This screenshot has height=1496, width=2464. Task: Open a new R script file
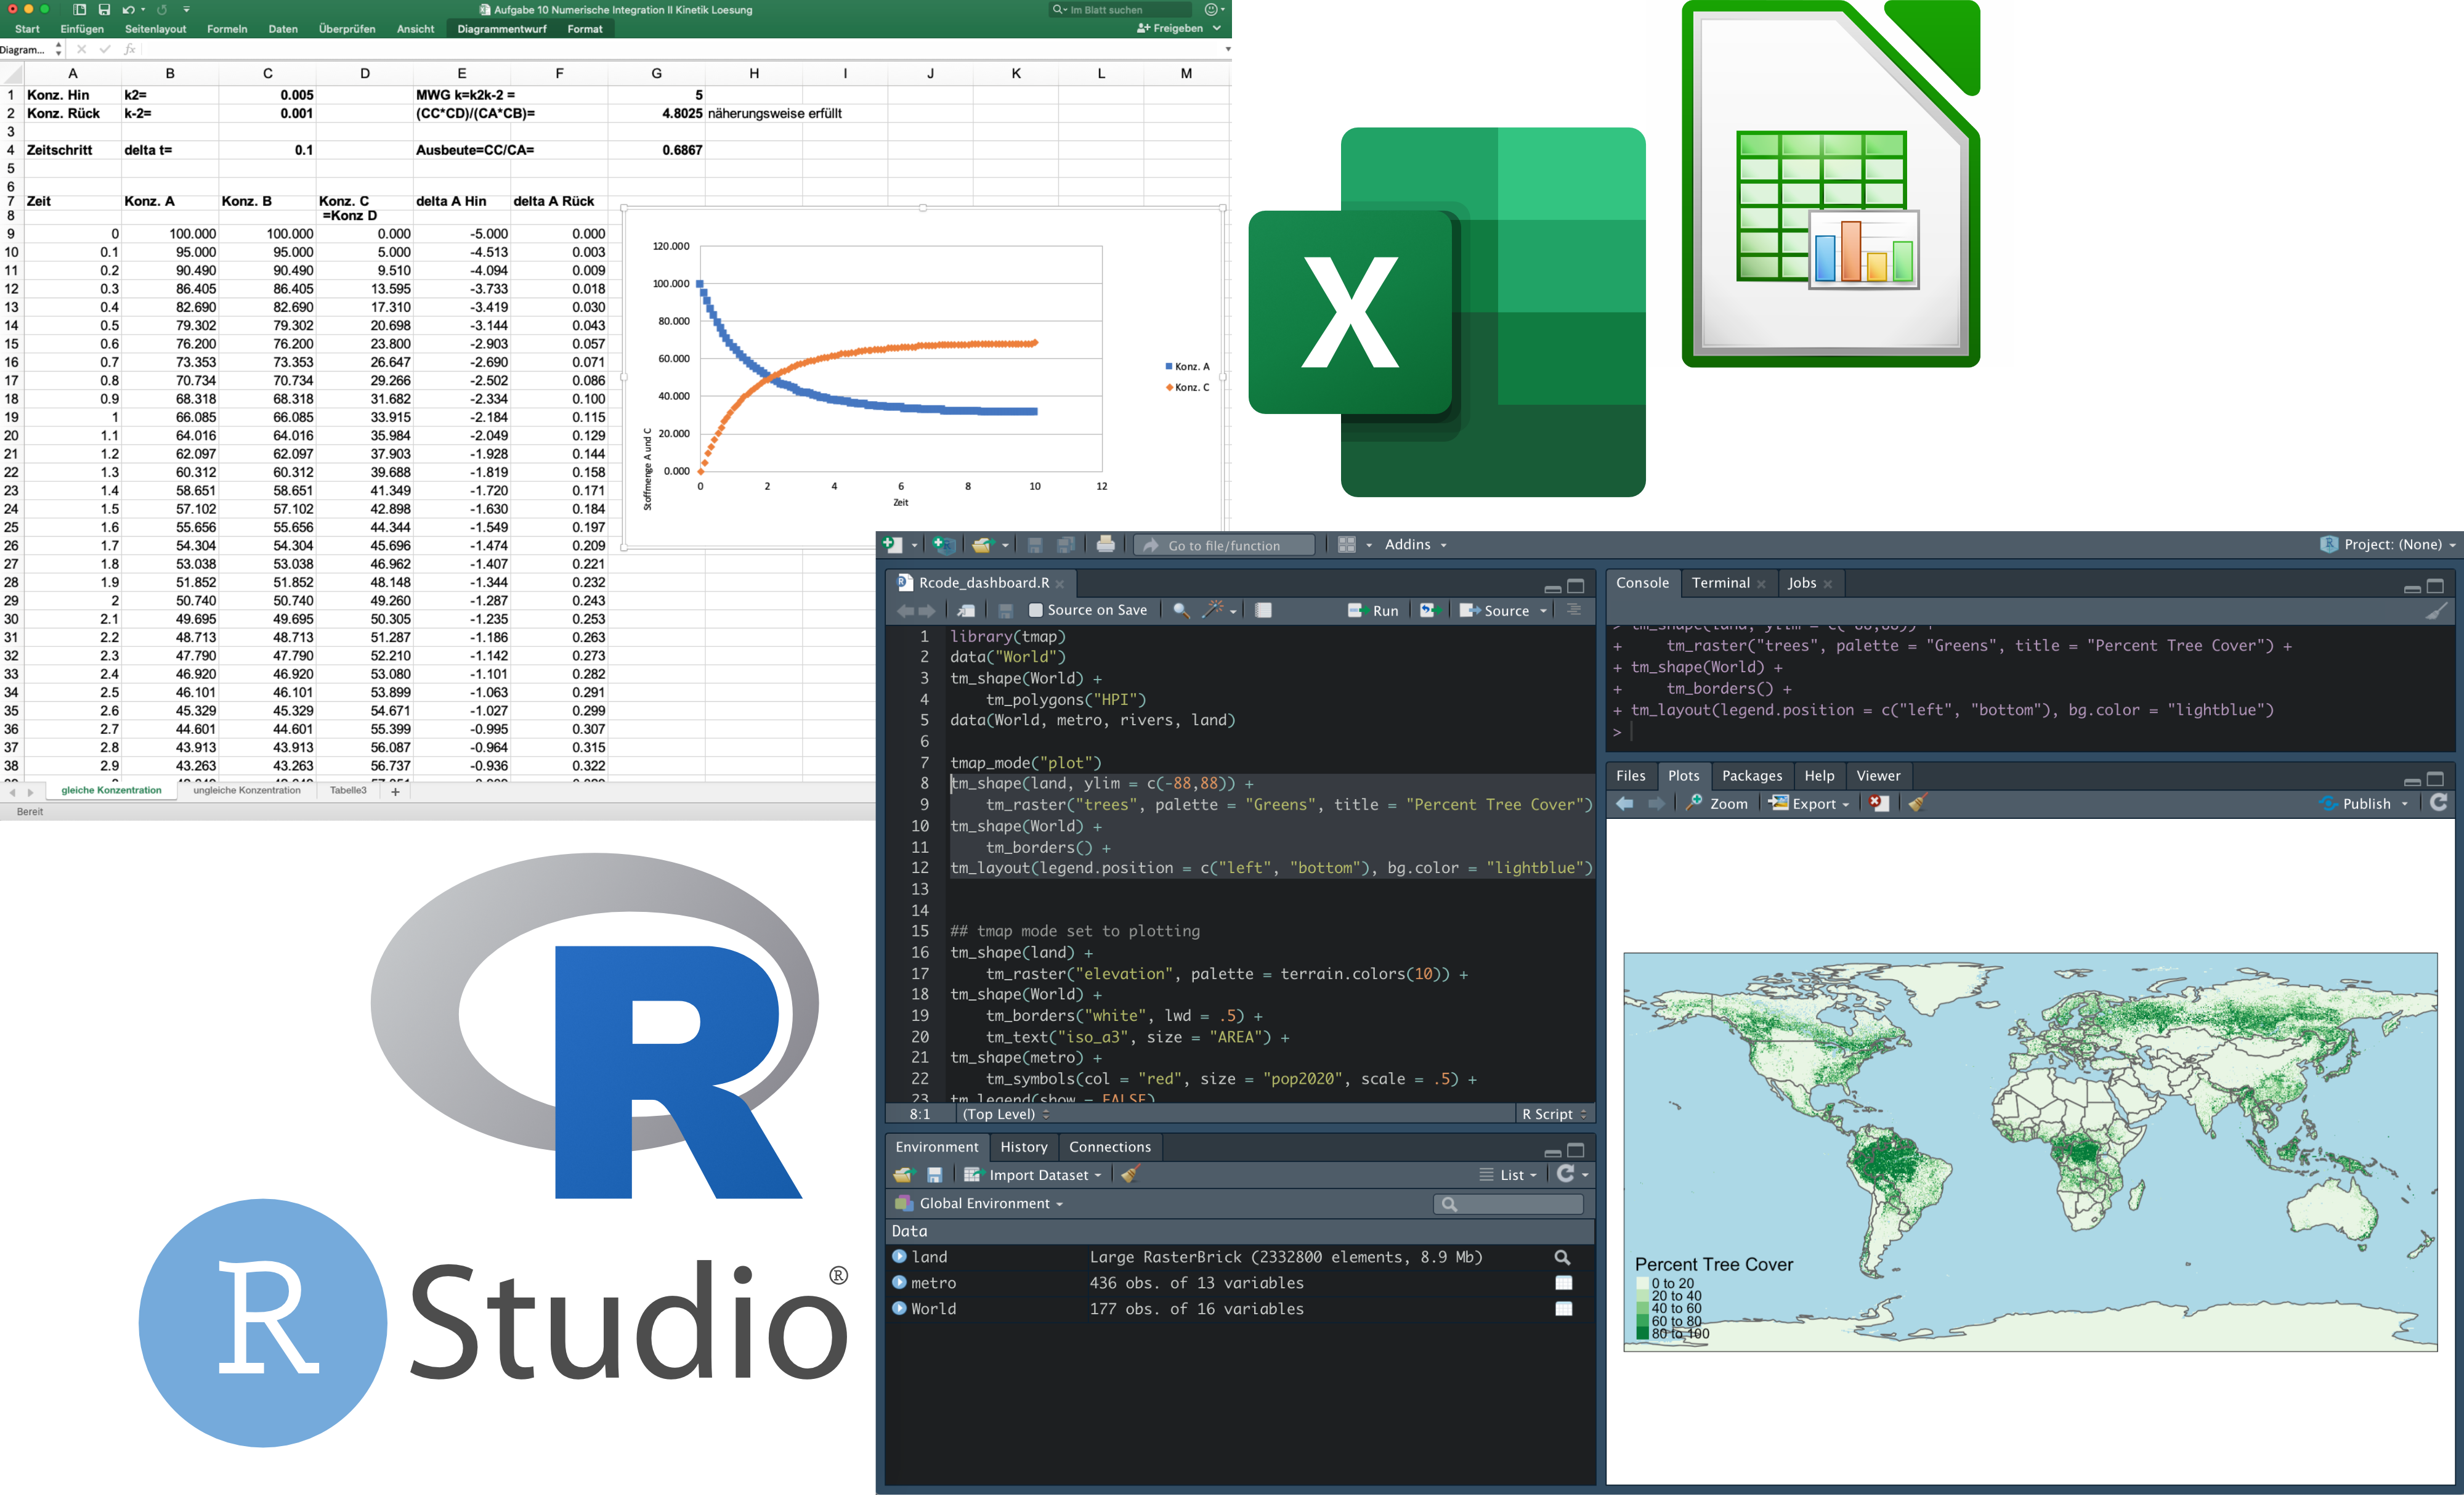[x=893, y=544]
